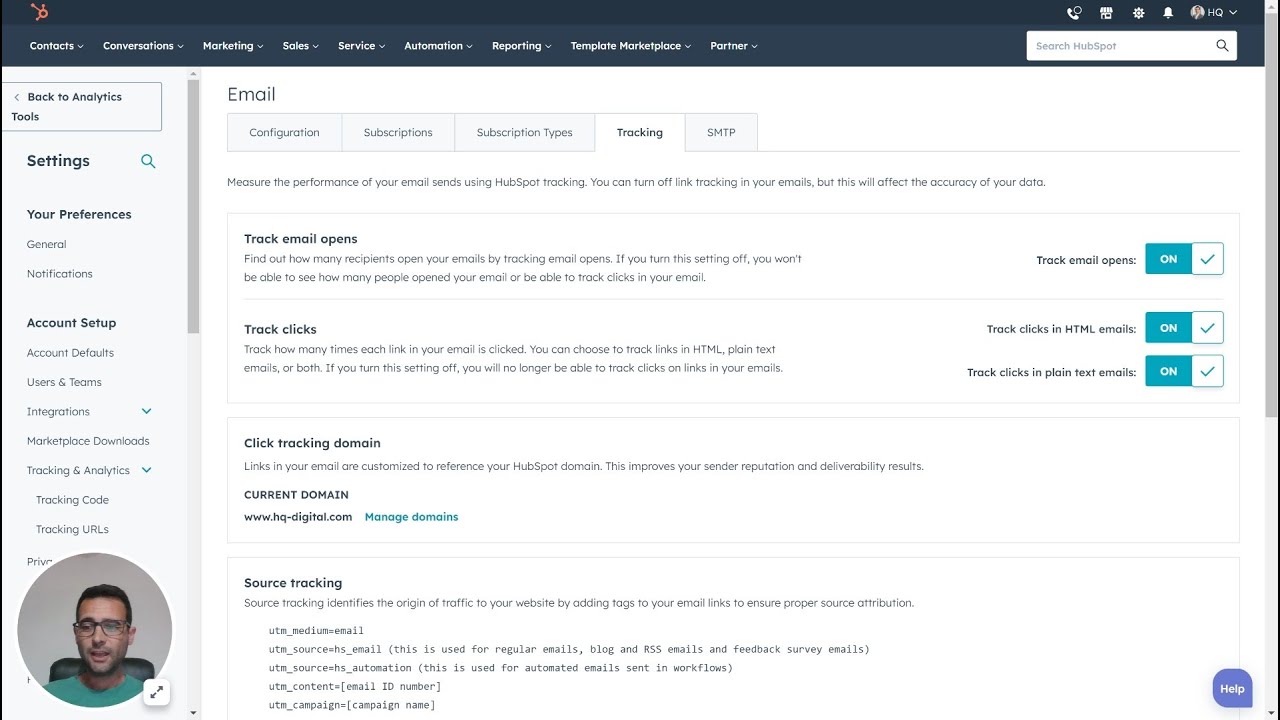Select the Tracking tab
The height and width of the screenshot is (720, 1280).
click(640, 132)
